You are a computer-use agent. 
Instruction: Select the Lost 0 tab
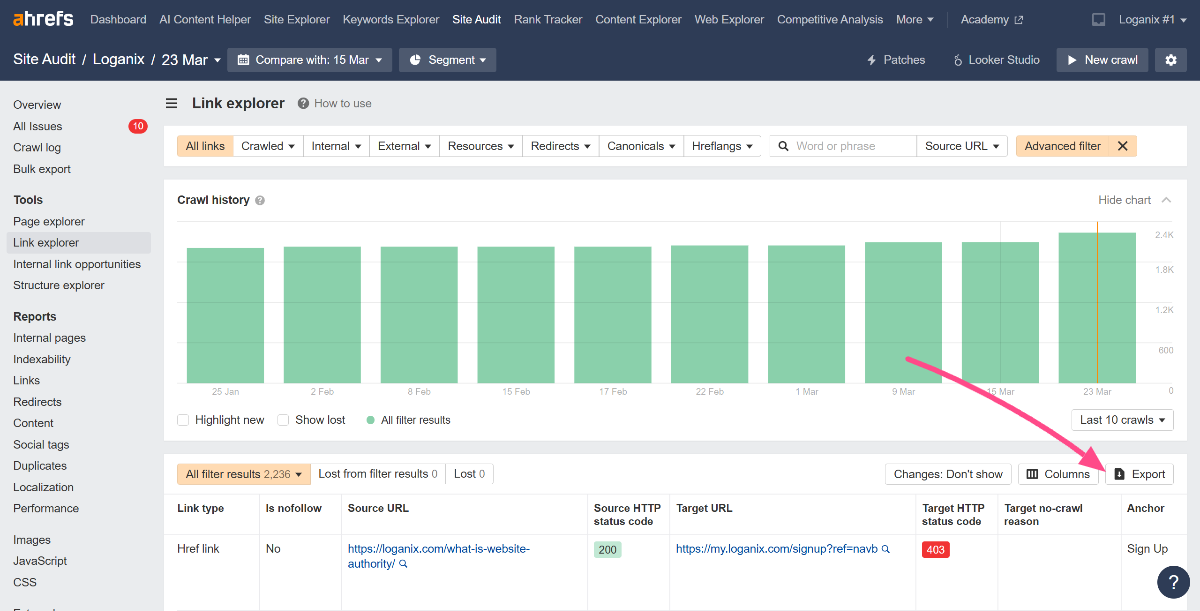tap(470, 474)
